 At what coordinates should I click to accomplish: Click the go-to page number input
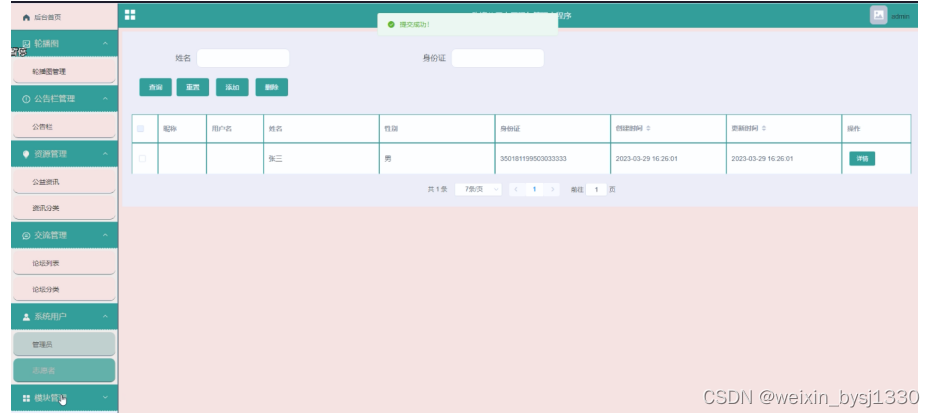[596, 189]
